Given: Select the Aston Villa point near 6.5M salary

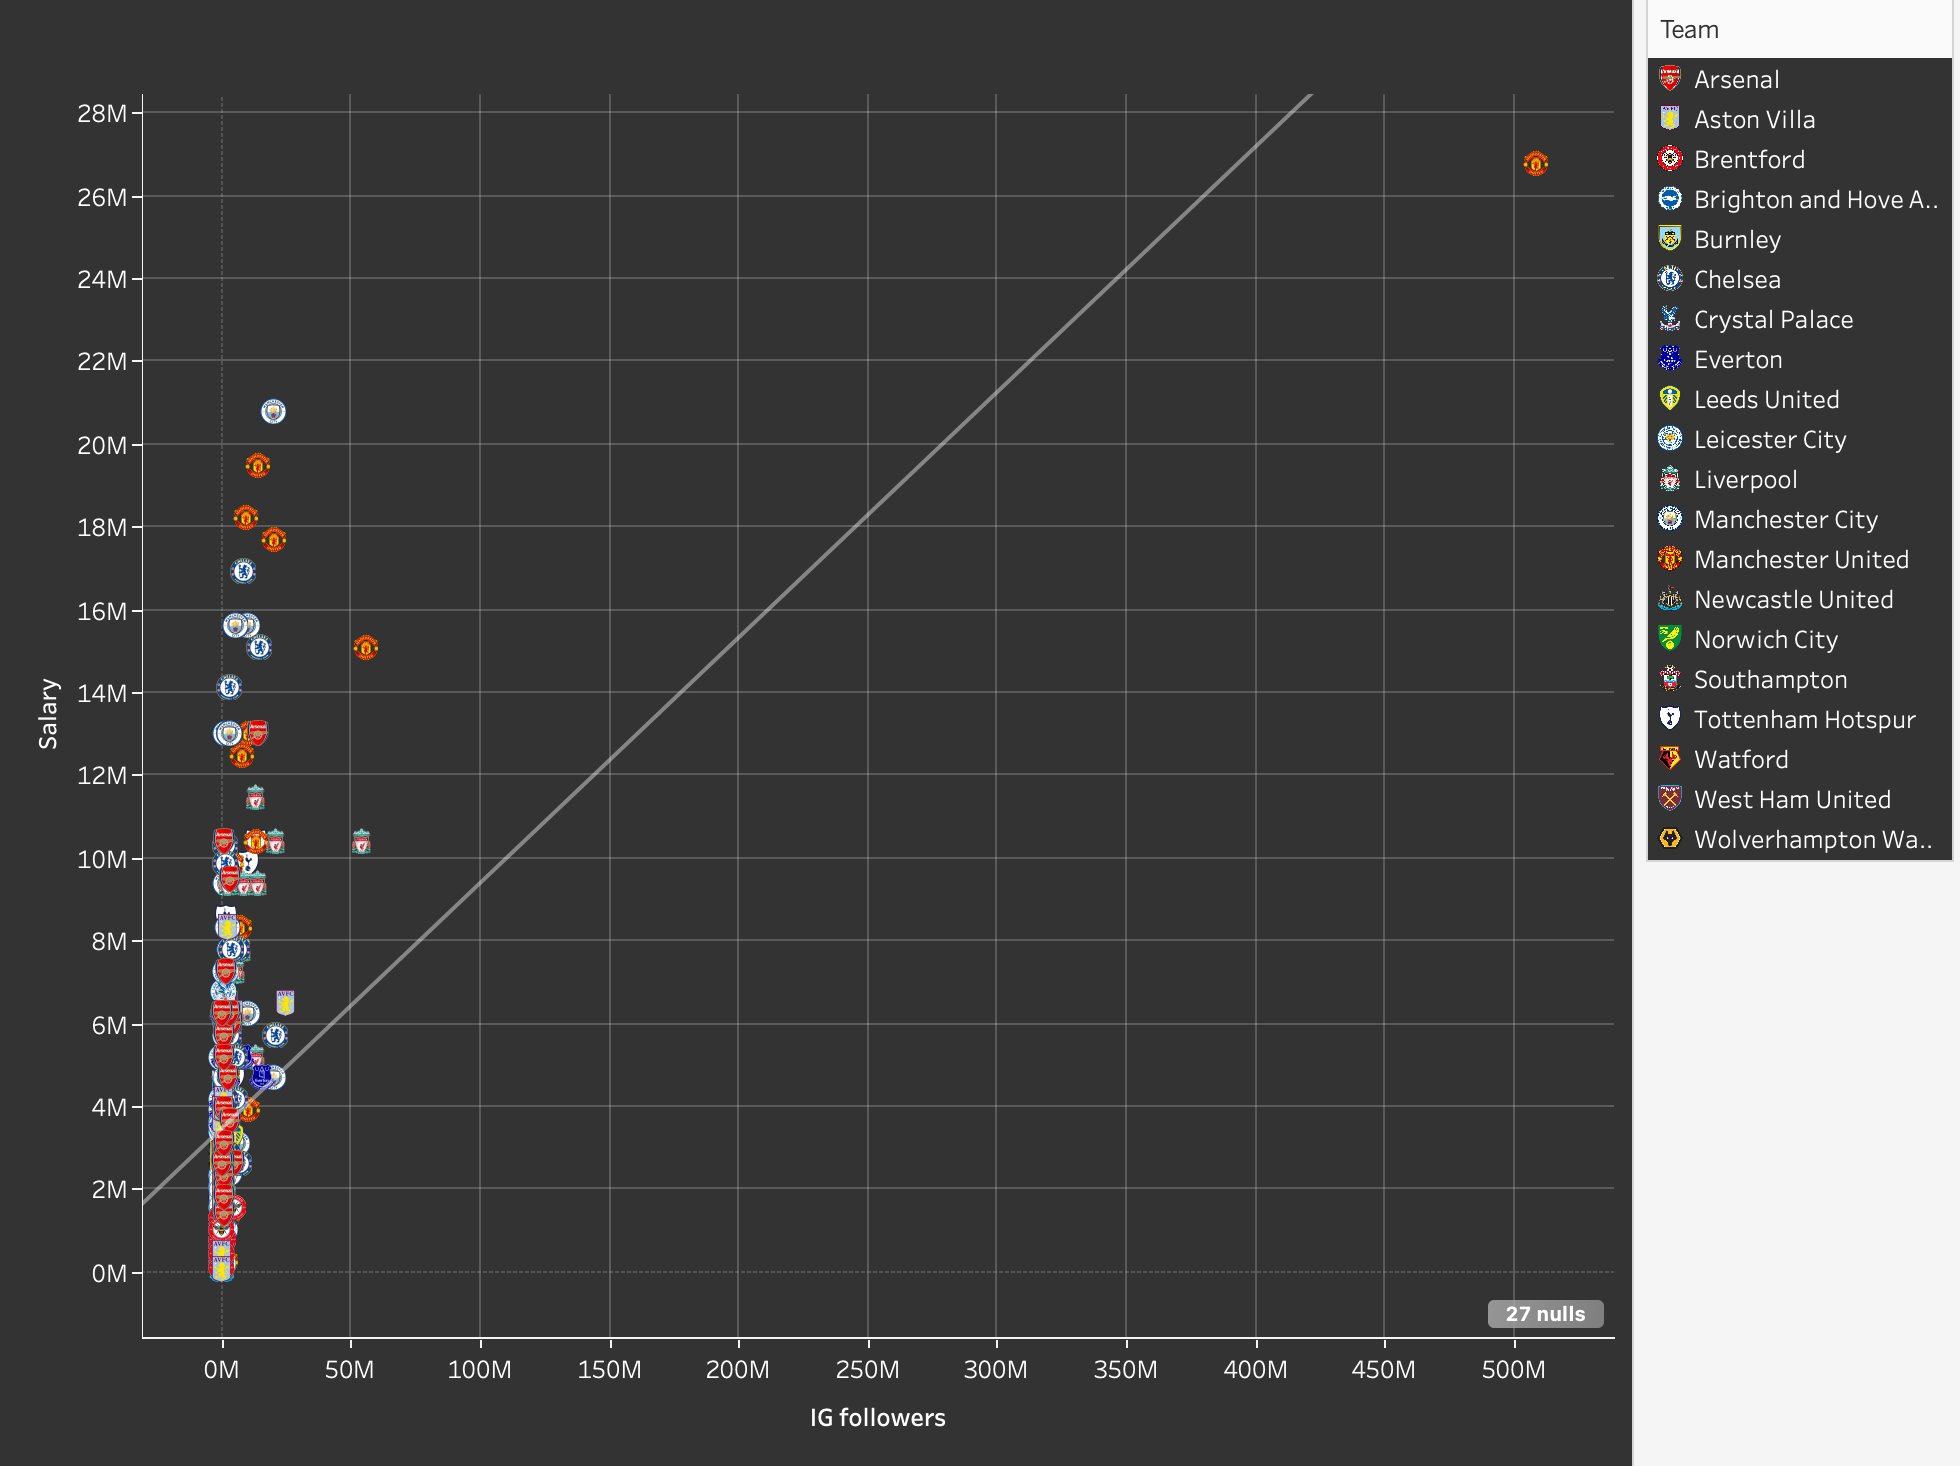Looking at the screenshot, I should click(x=285, y=1002).
